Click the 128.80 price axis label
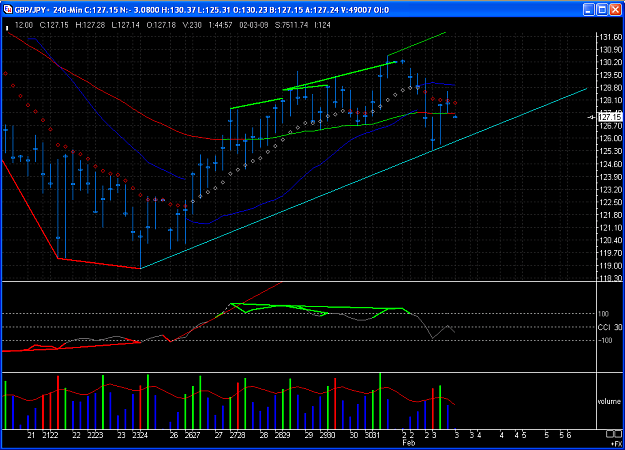 click(x=611, y=88)
